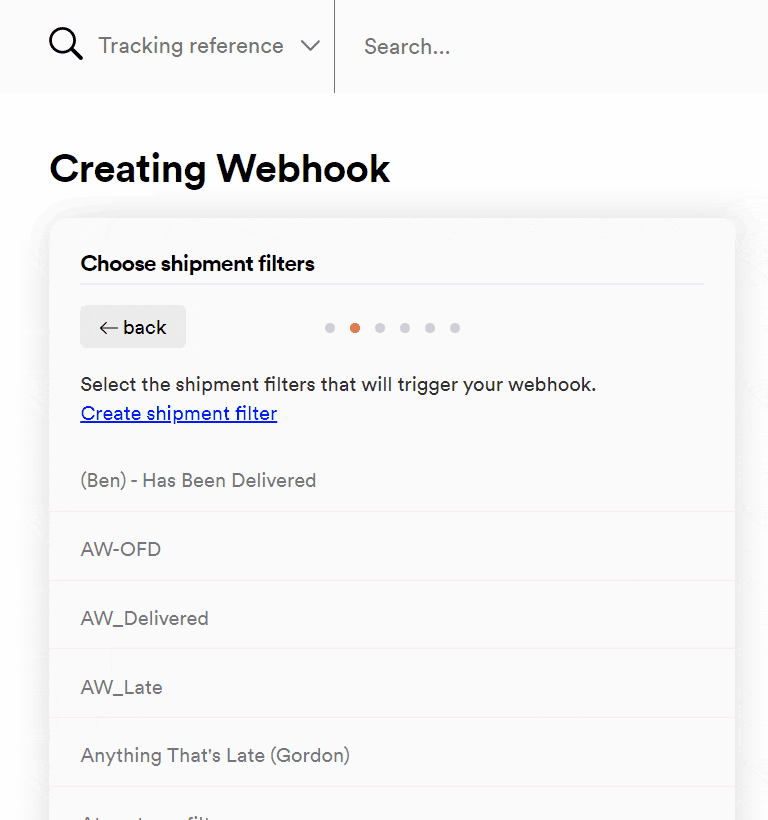Viewport: 768px width, 820px height.
Task: Open the Tracking reference dropdown
Action: click(191, 45)
